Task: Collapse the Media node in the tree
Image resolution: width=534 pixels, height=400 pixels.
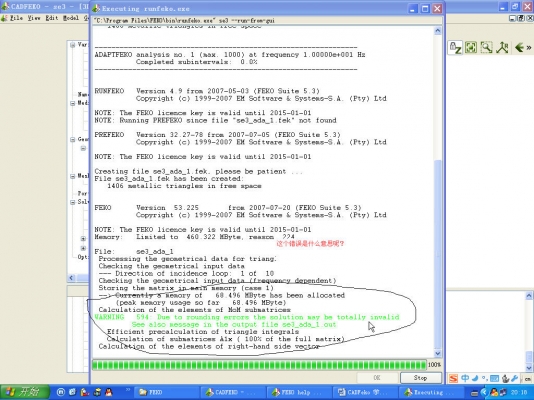Action: (x=73, y=103)
